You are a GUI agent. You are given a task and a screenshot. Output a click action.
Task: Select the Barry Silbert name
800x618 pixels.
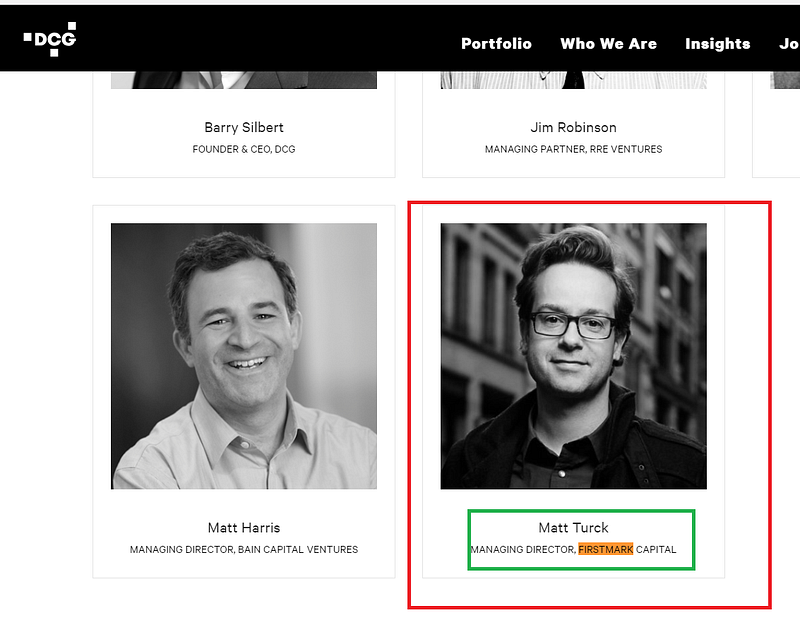click(243, 127)
